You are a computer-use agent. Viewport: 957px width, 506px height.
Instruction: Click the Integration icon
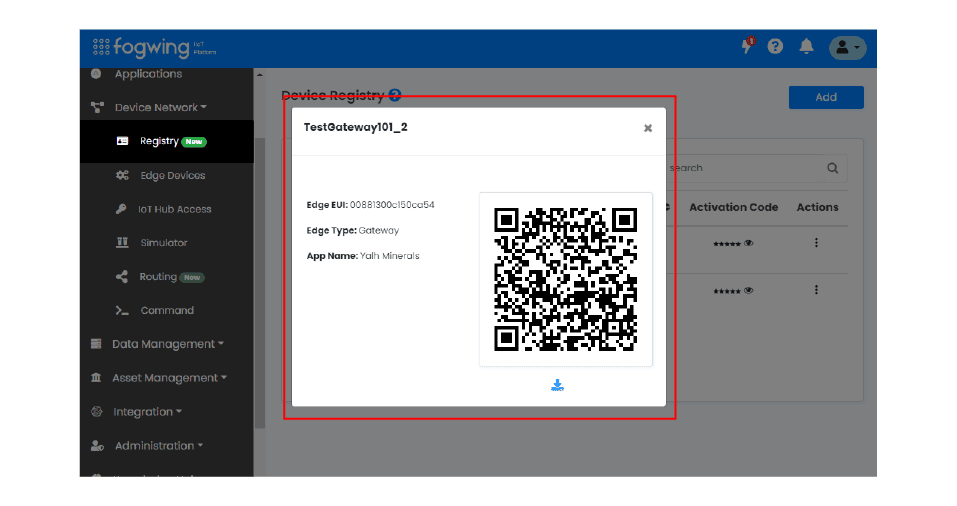click(x=96, y=411)
